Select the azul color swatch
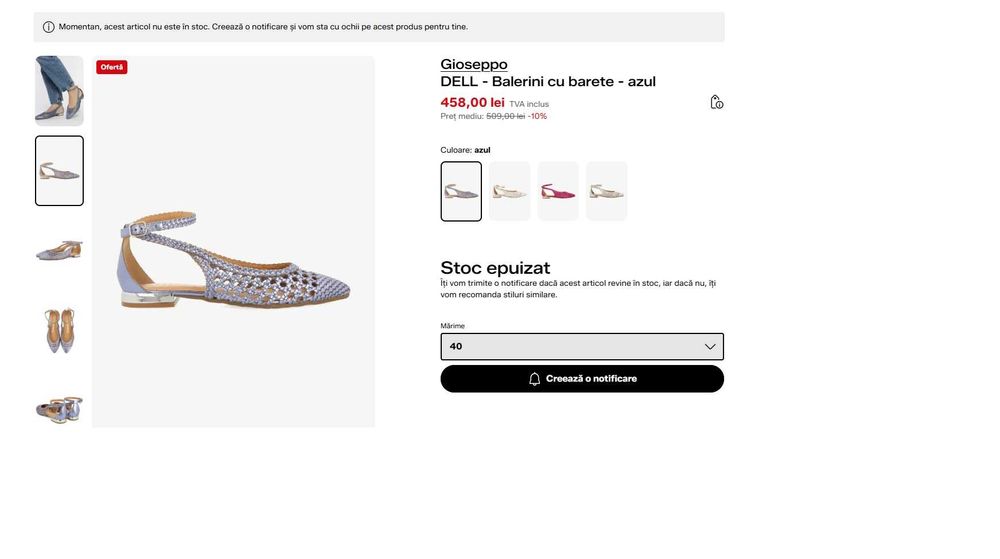The height and width of the screenshot is (559, 1000). pyautogui.click(x=461, y=191)
